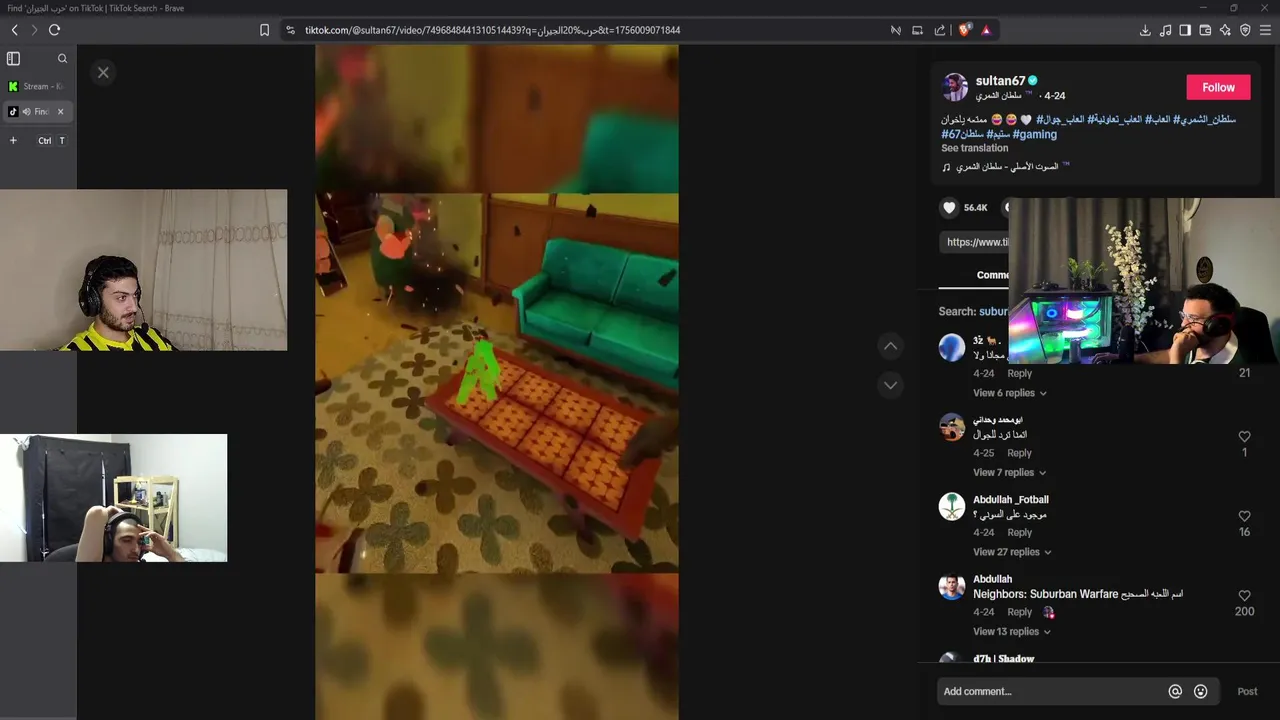Click See translation under caption
Viewport: 1280px width, 720px height.
click(974, 148)
